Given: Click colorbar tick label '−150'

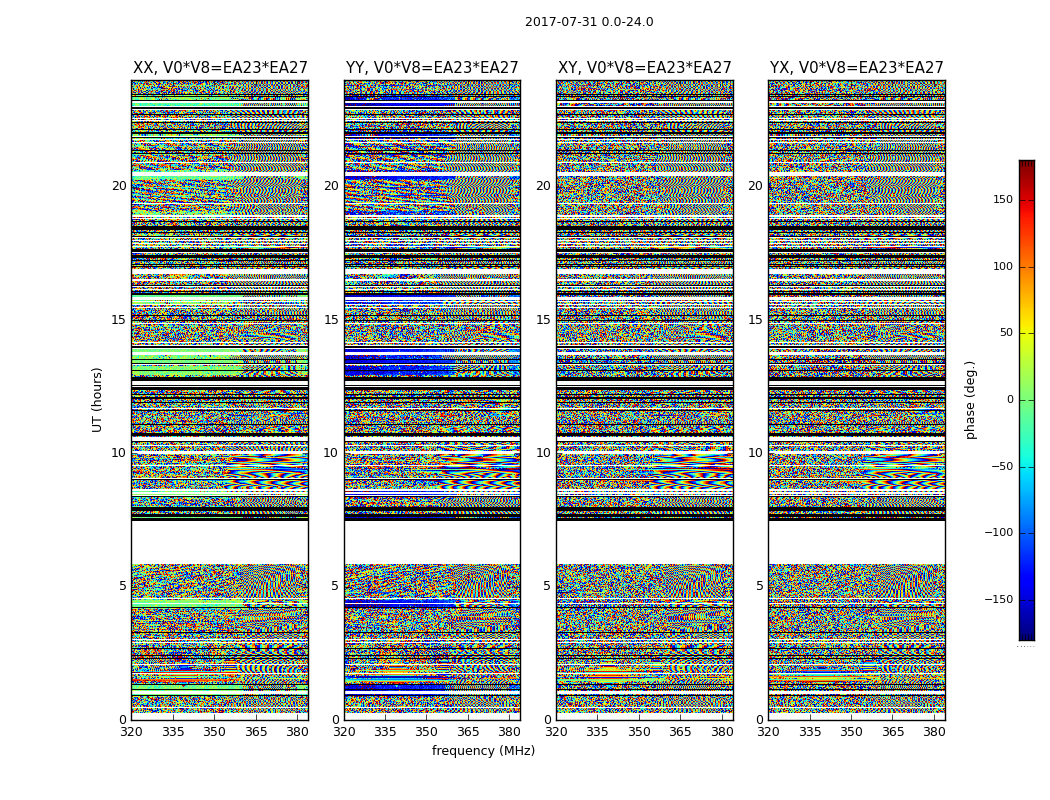Looking at the screenshot, I should 999,600.
